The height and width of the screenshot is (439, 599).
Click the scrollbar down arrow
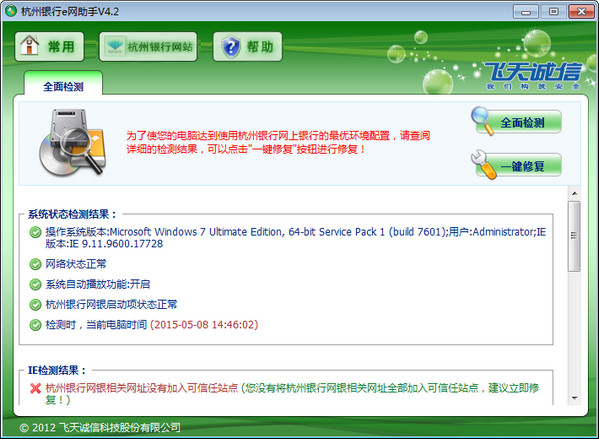coord(574,398)
